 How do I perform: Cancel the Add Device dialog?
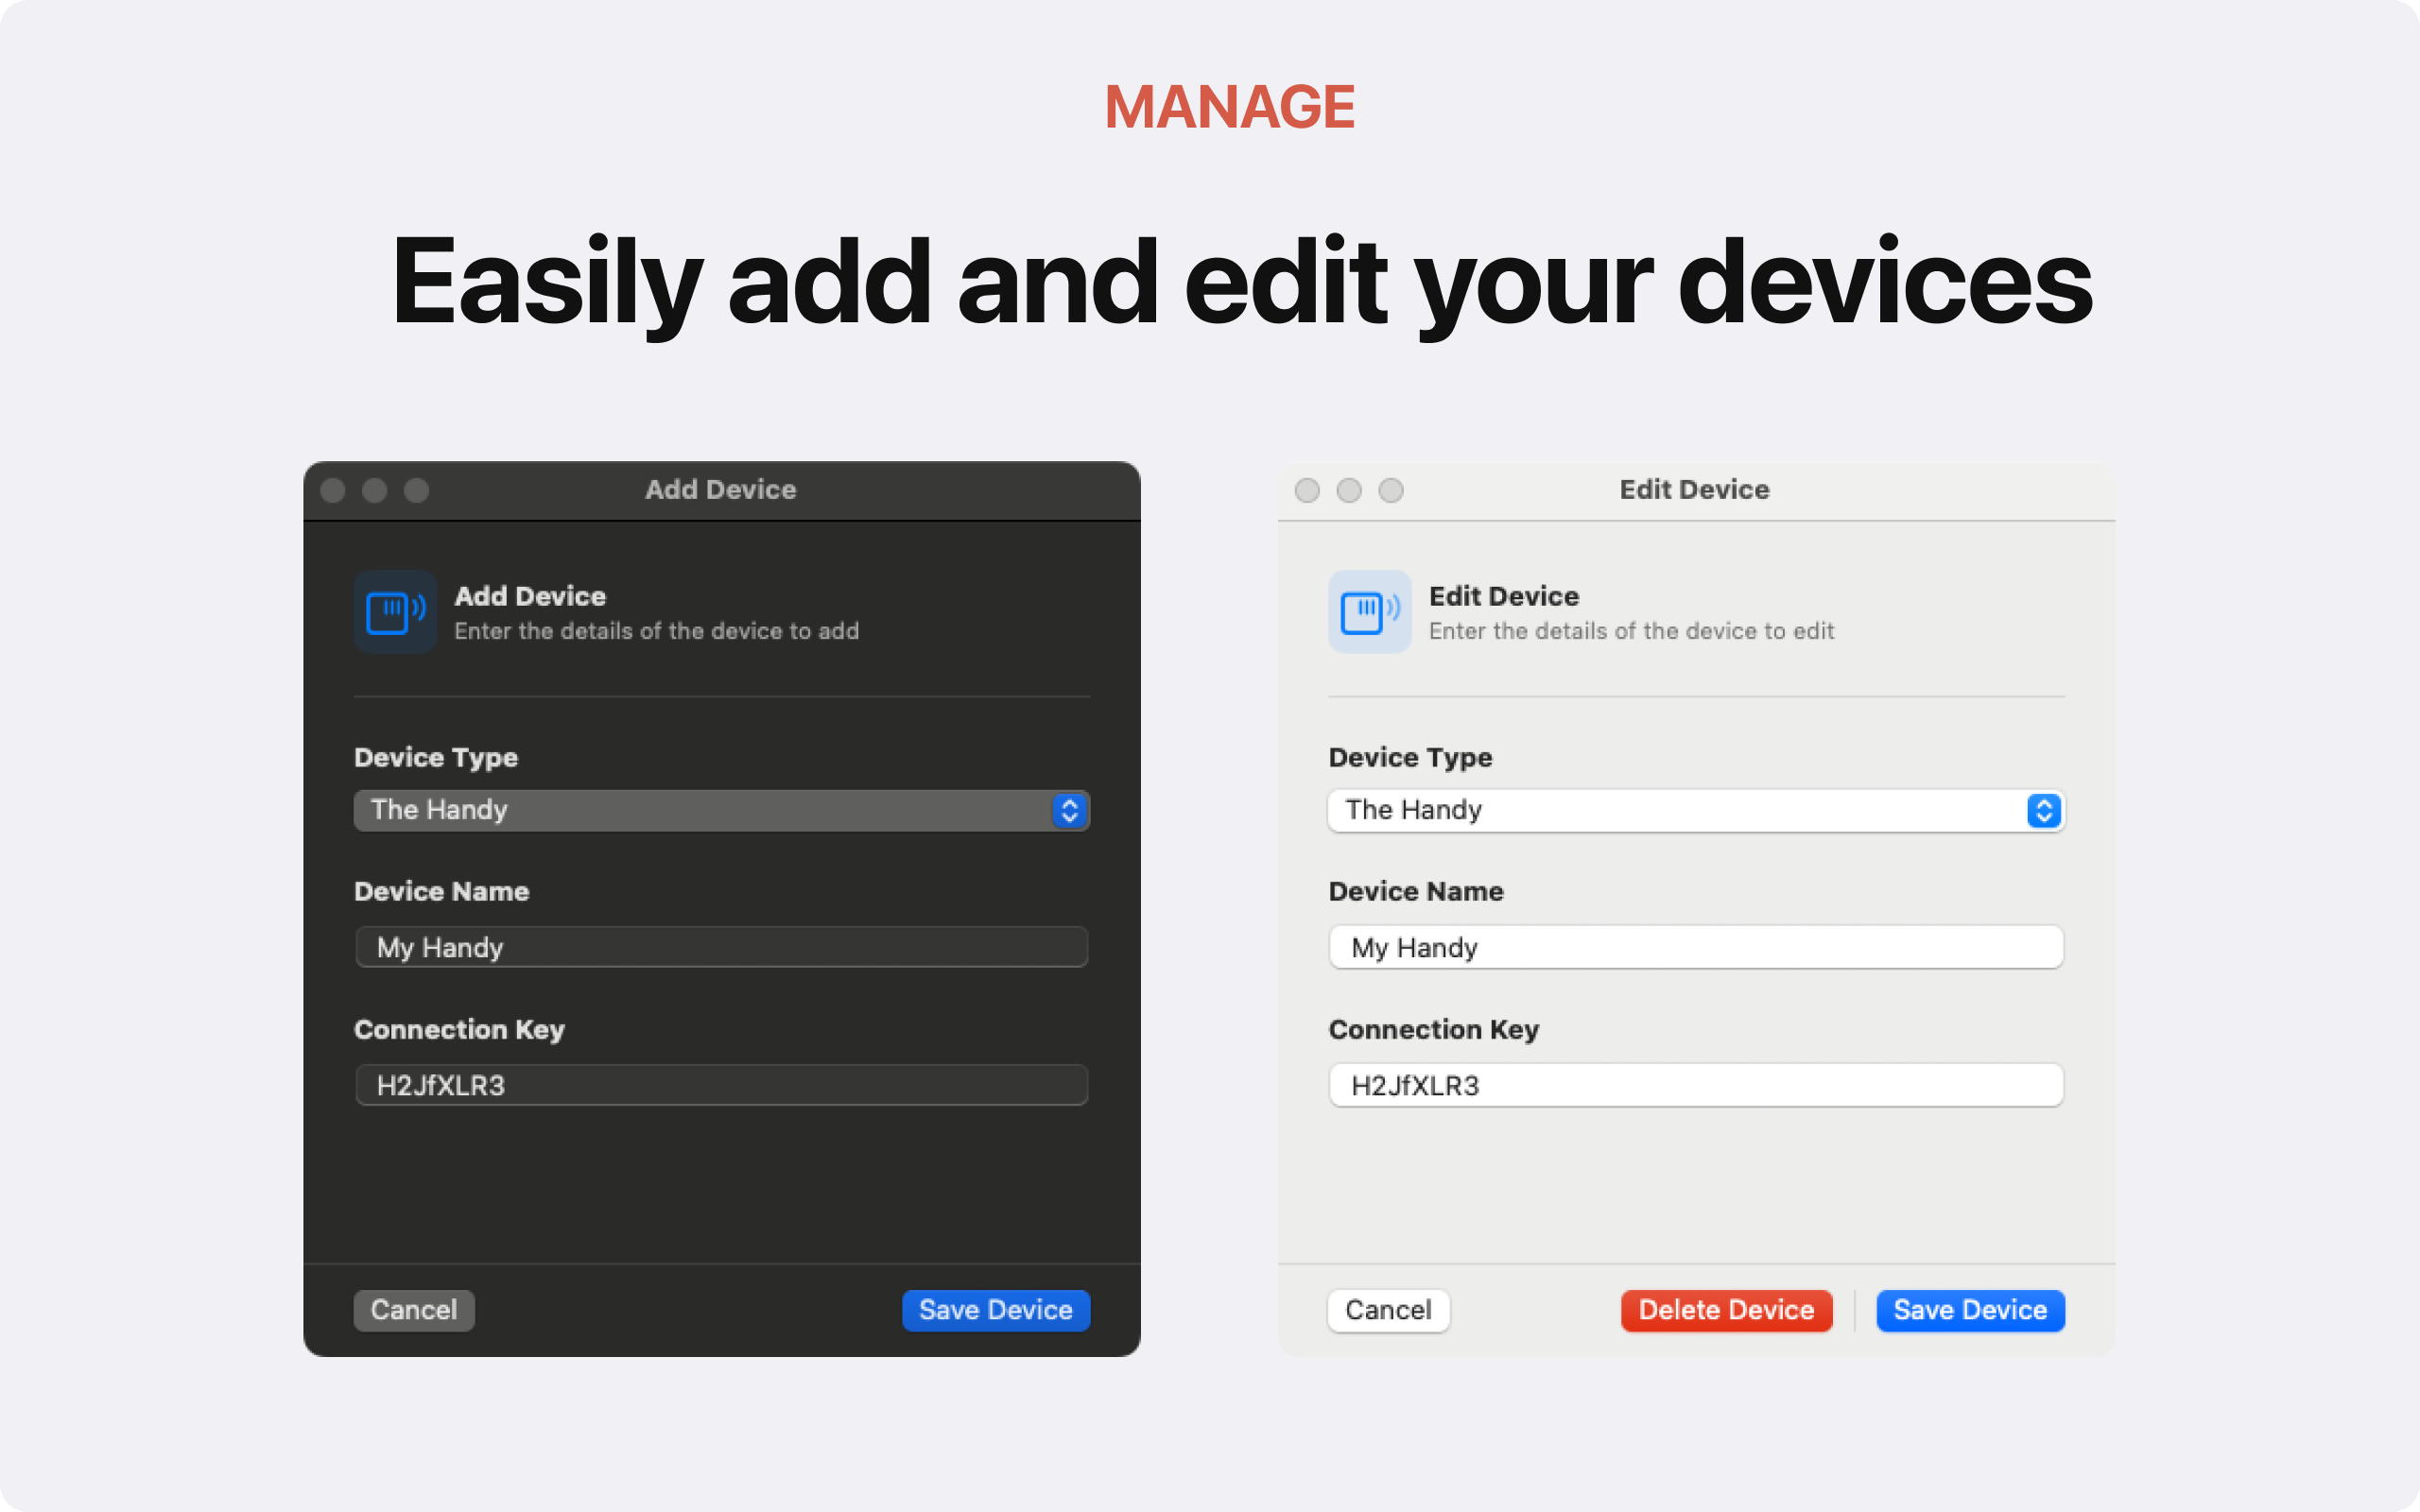tap(413, 1310)
